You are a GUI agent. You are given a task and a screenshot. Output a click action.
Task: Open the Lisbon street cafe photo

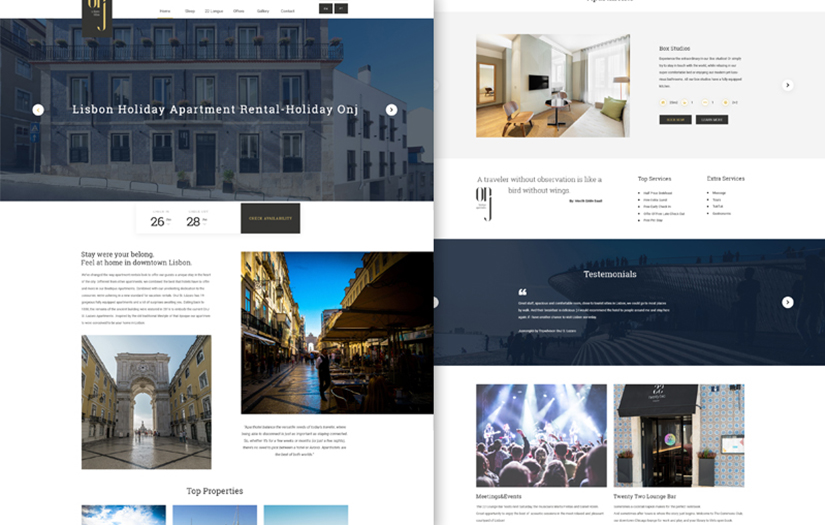(337, 332)
